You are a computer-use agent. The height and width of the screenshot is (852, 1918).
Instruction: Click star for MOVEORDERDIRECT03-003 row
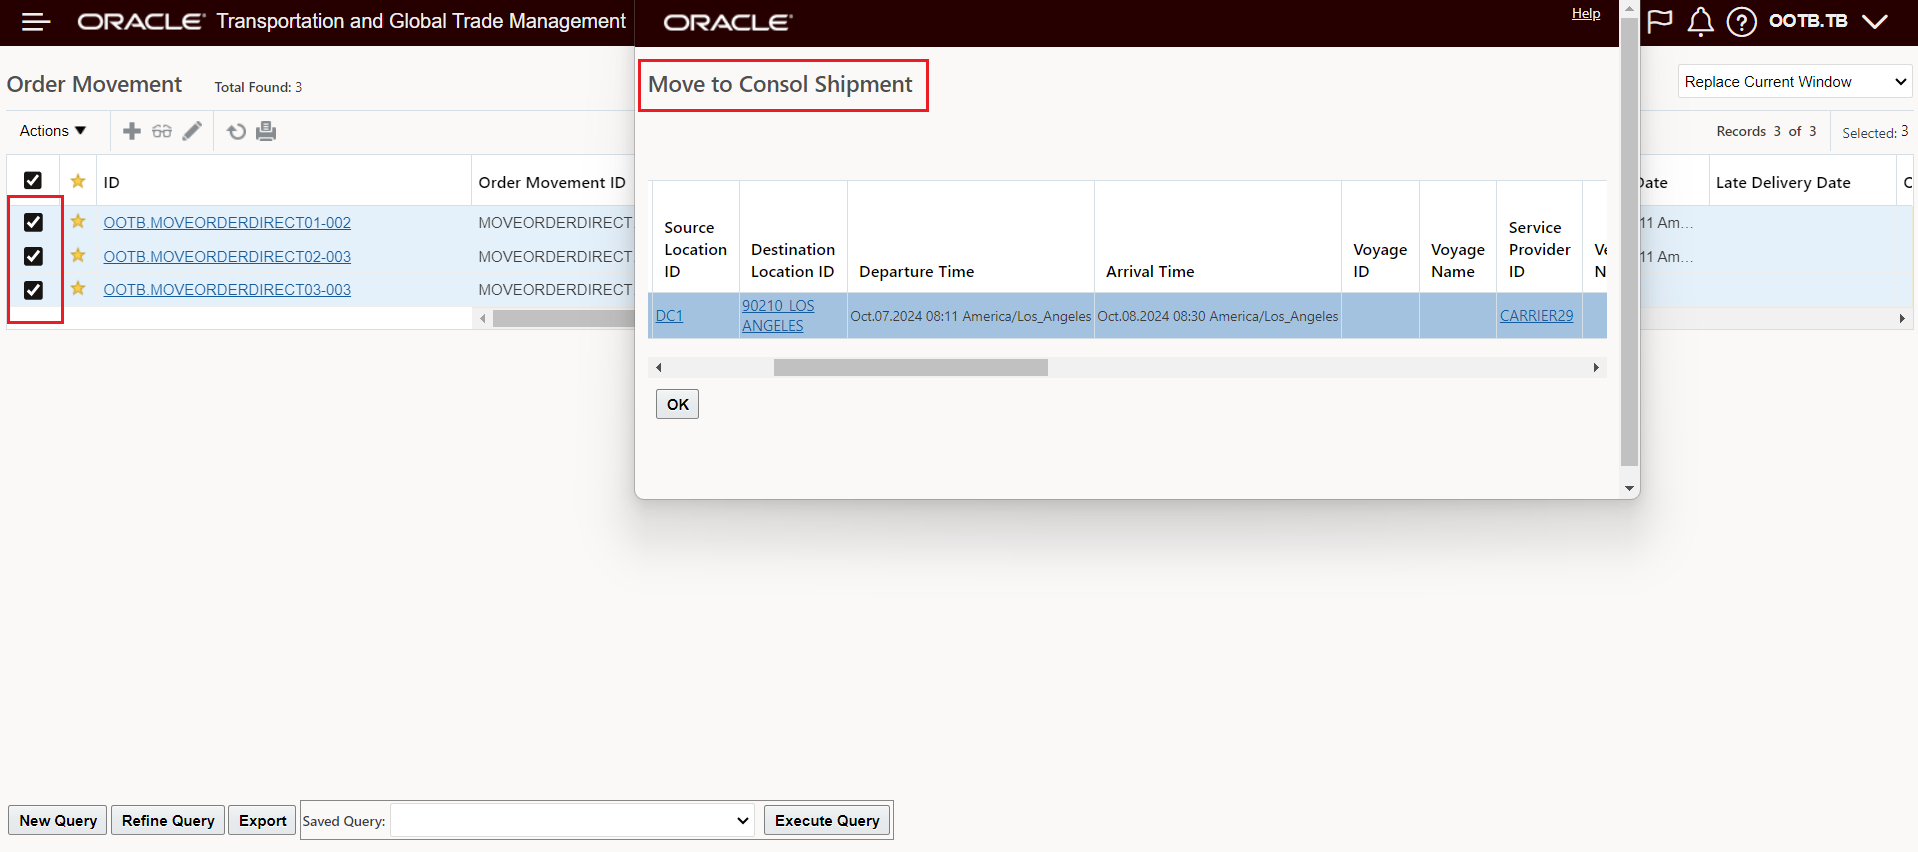[78, 288]
